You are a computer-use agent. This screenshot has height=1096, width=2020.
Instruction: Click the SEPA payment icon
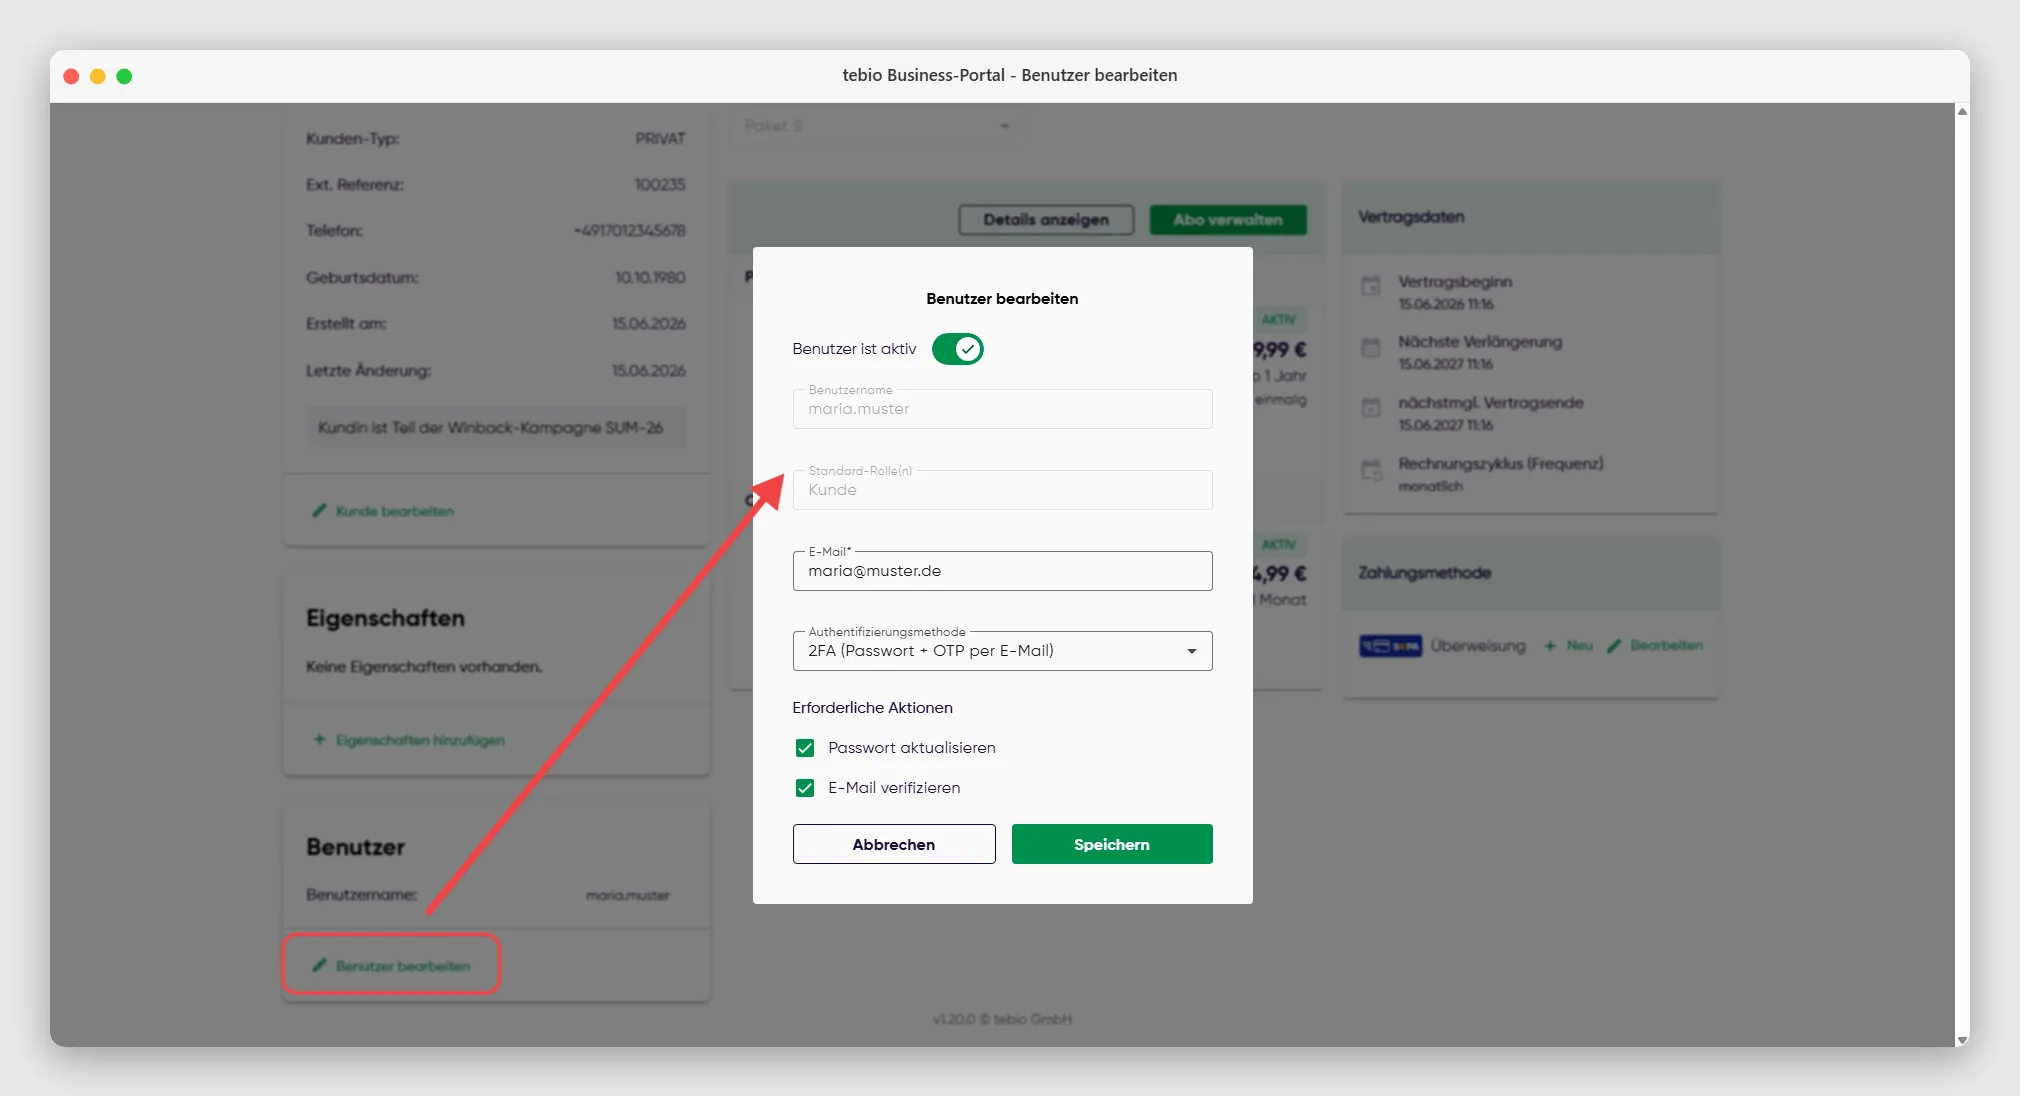pos(1390,646)
